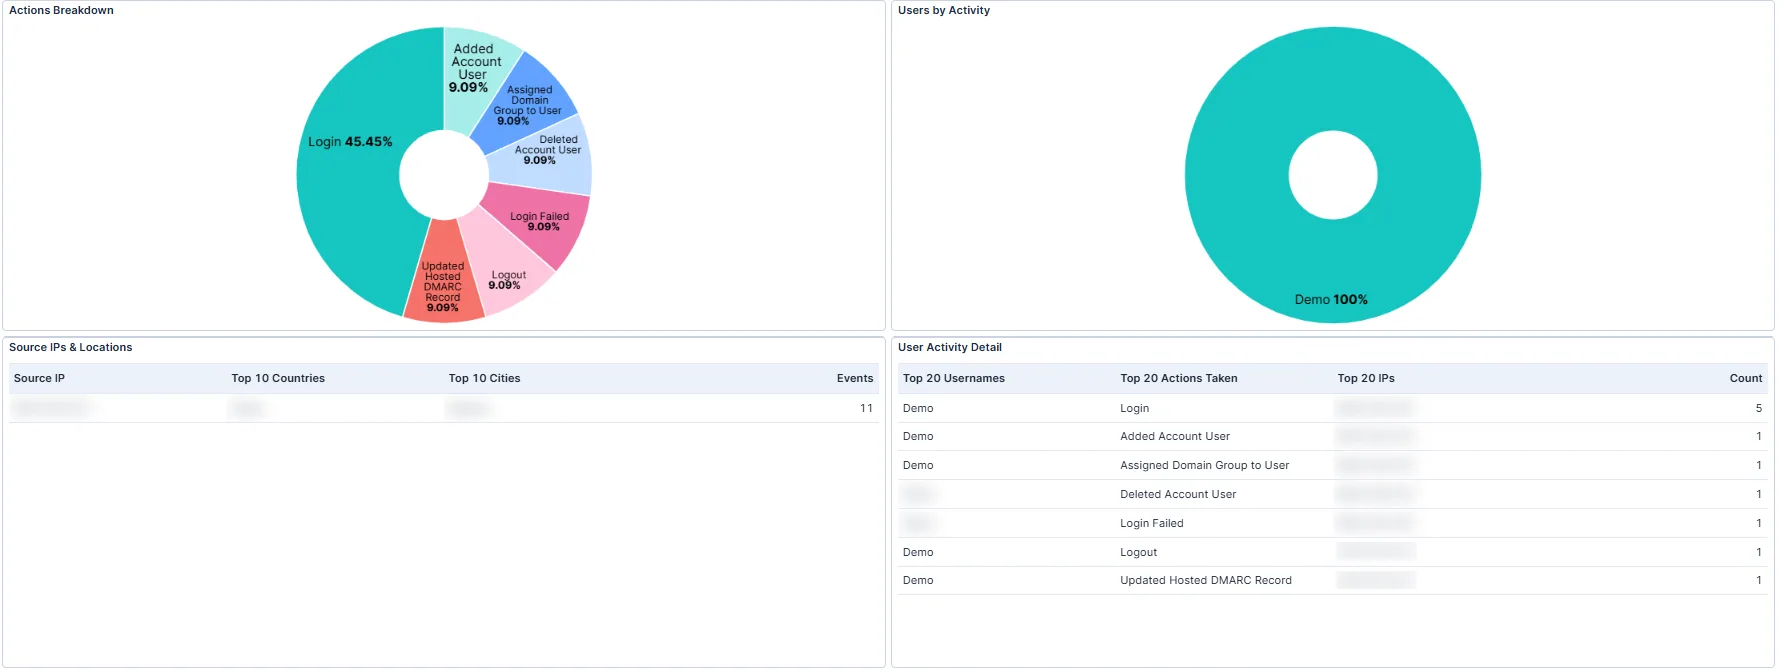Screen dimensions: 1784x672
Task: Select Updated Hosted DMARC Record table cell
Action: (1205, 580)
